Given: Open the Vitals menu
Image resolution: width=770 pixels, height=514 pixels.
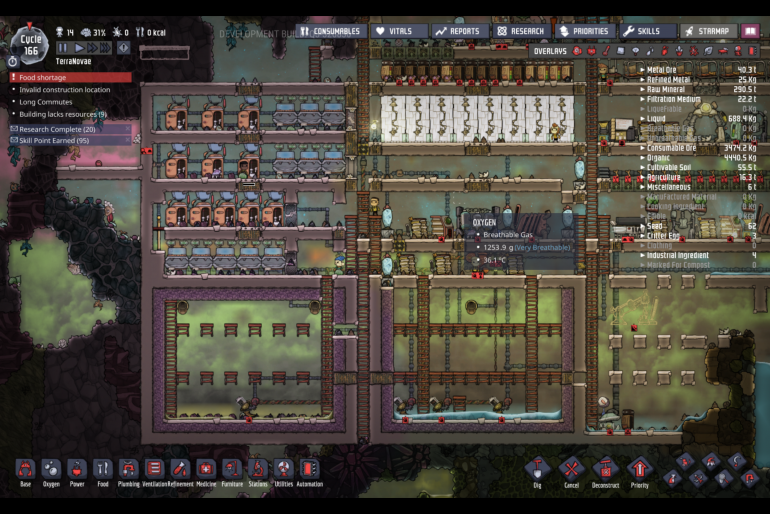Looking at the screenshot, I should click(x=399, y=31).
